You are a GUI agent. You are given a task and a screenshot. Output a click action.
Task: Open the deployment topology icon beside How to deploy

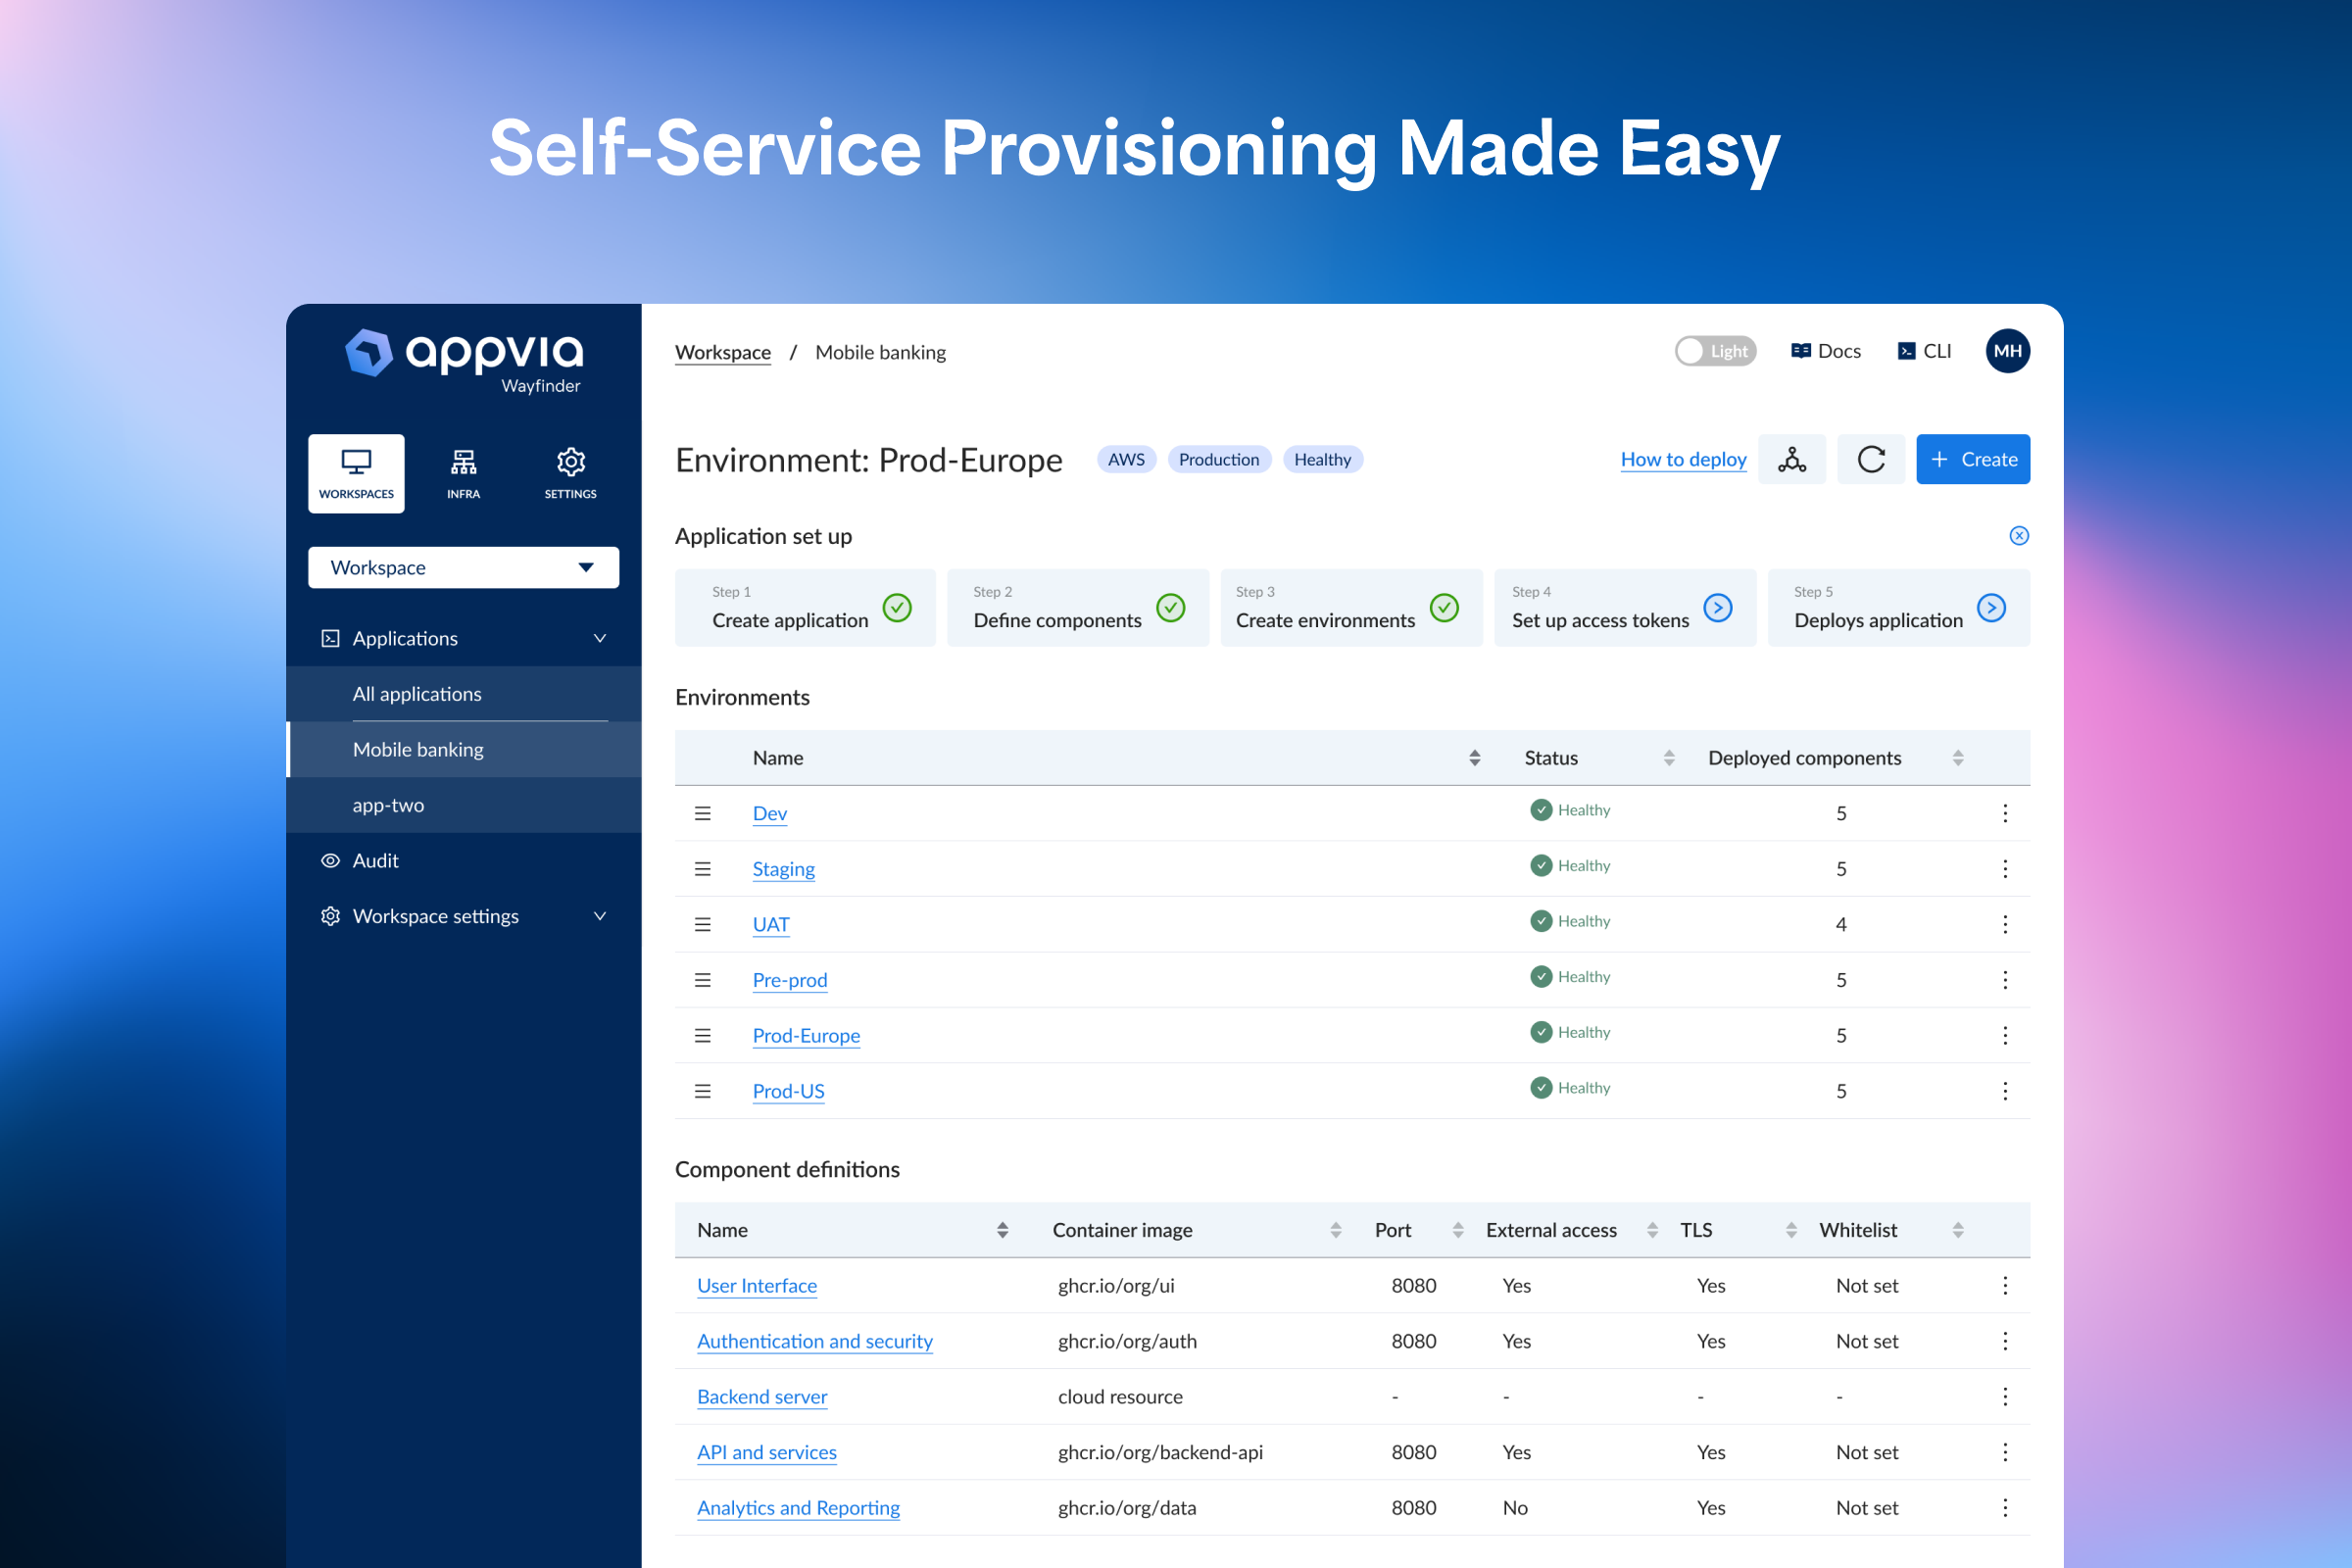1791,459
